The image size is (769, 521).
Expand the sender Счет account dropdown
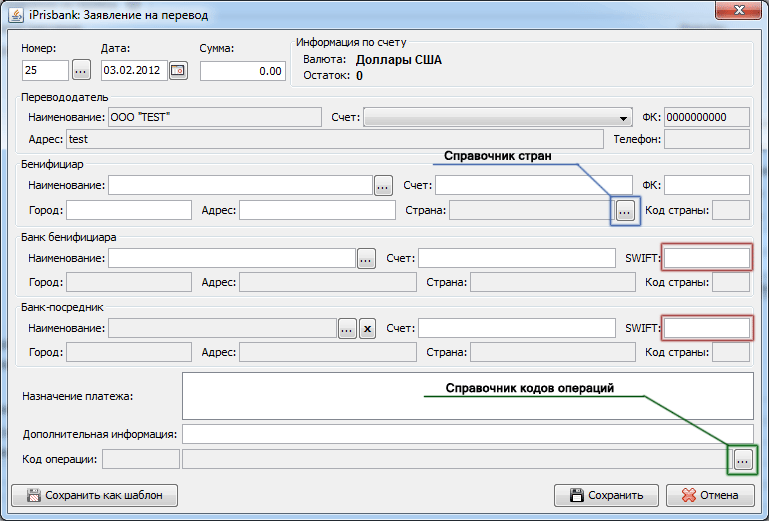point(625,118)
